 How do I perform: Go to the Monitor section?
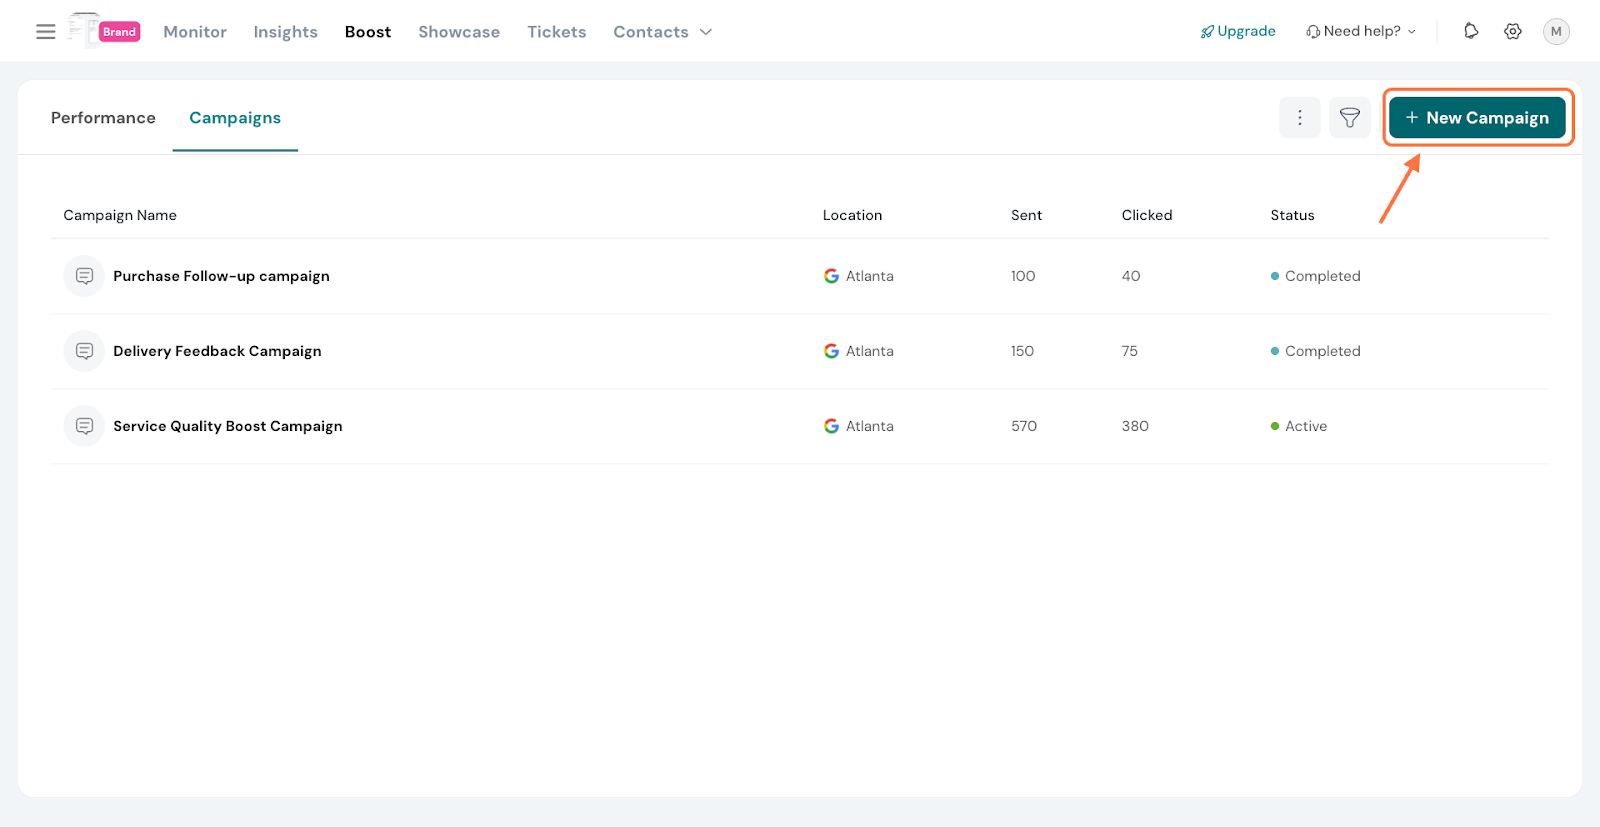[195, 32]
